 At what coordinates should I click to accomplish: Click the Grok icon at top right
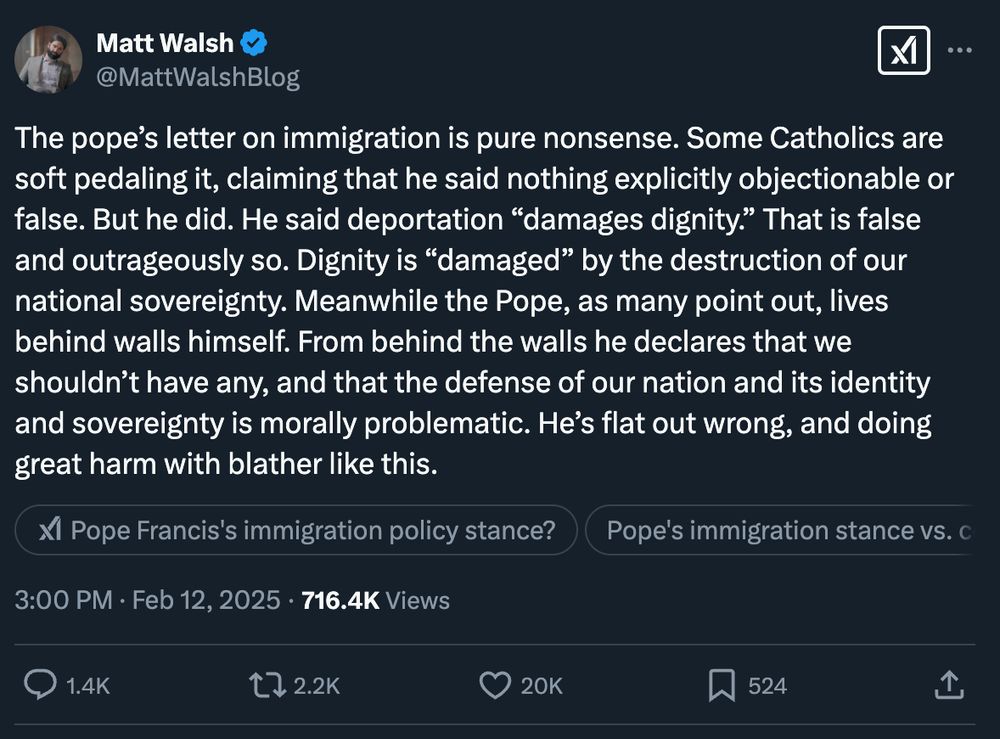(x=903, y=50)
